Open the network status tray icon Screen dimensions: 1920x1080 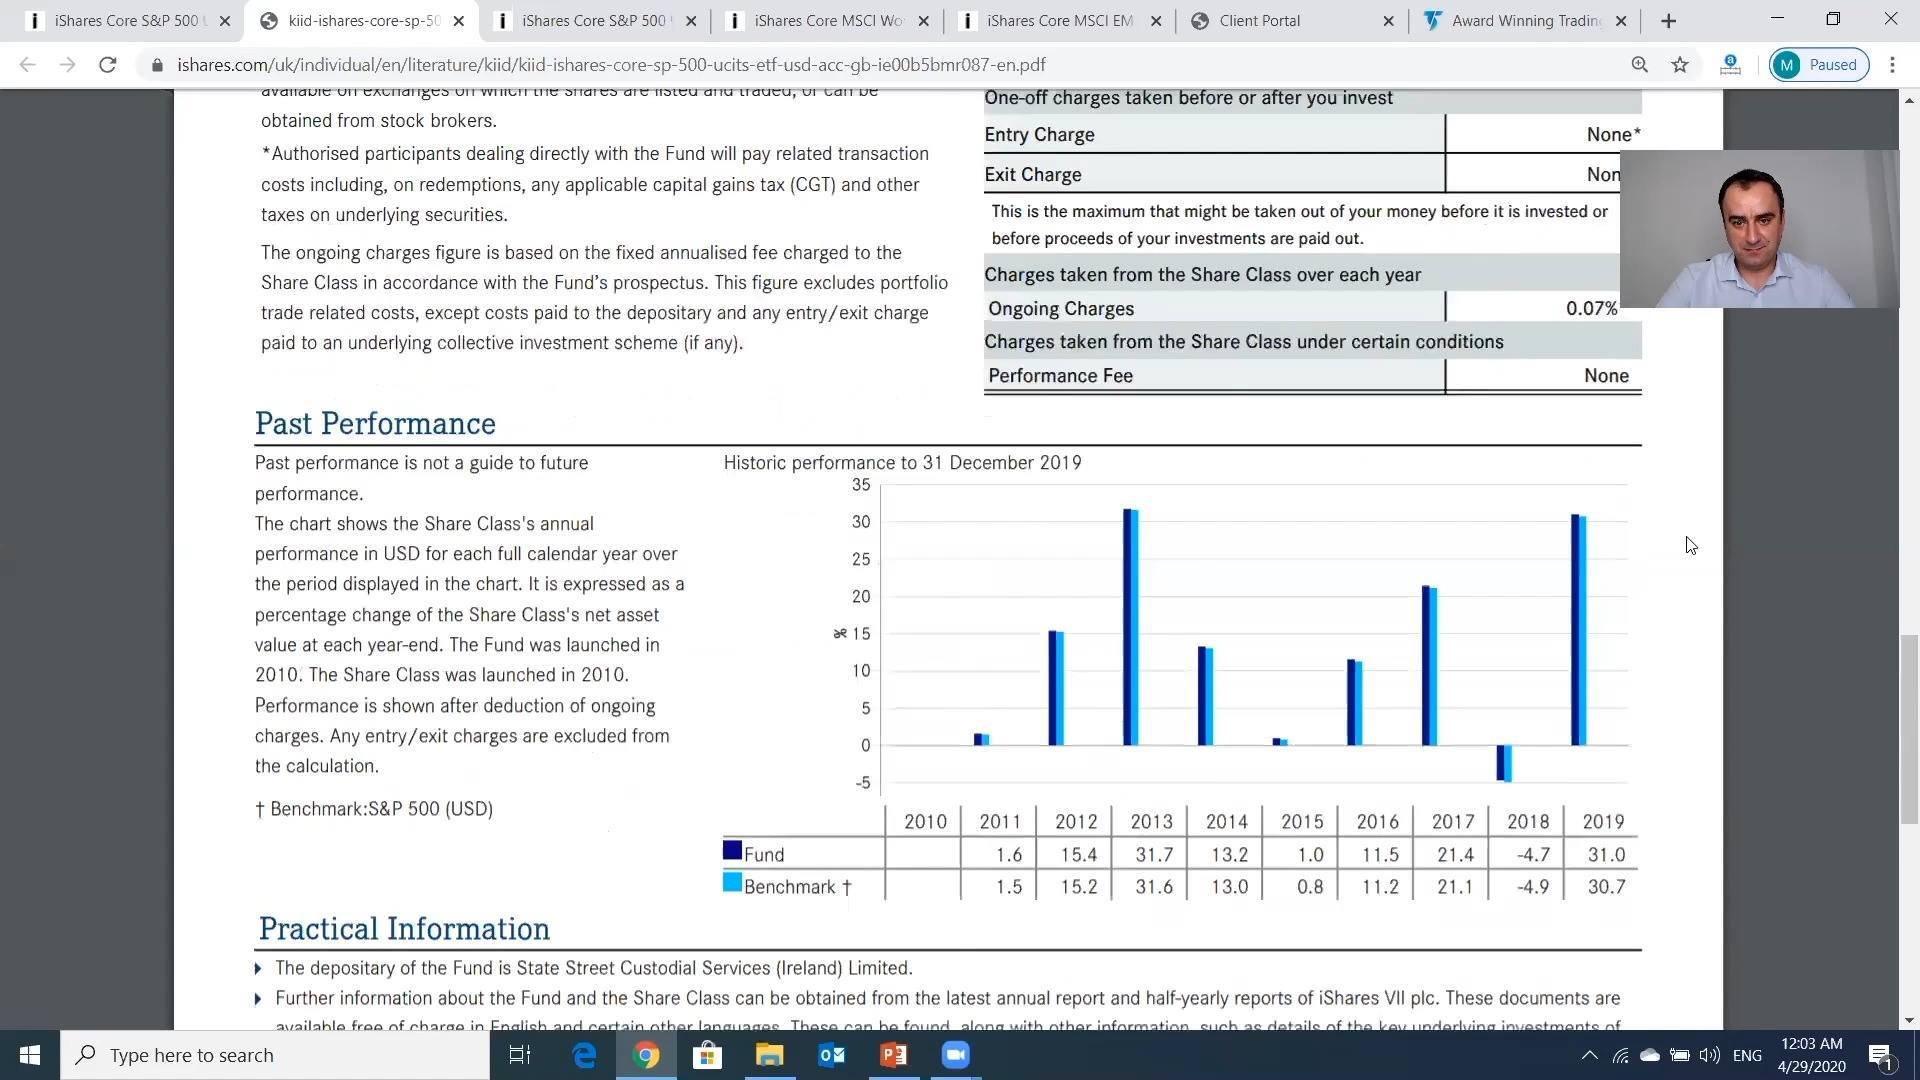[1620, 1055]
